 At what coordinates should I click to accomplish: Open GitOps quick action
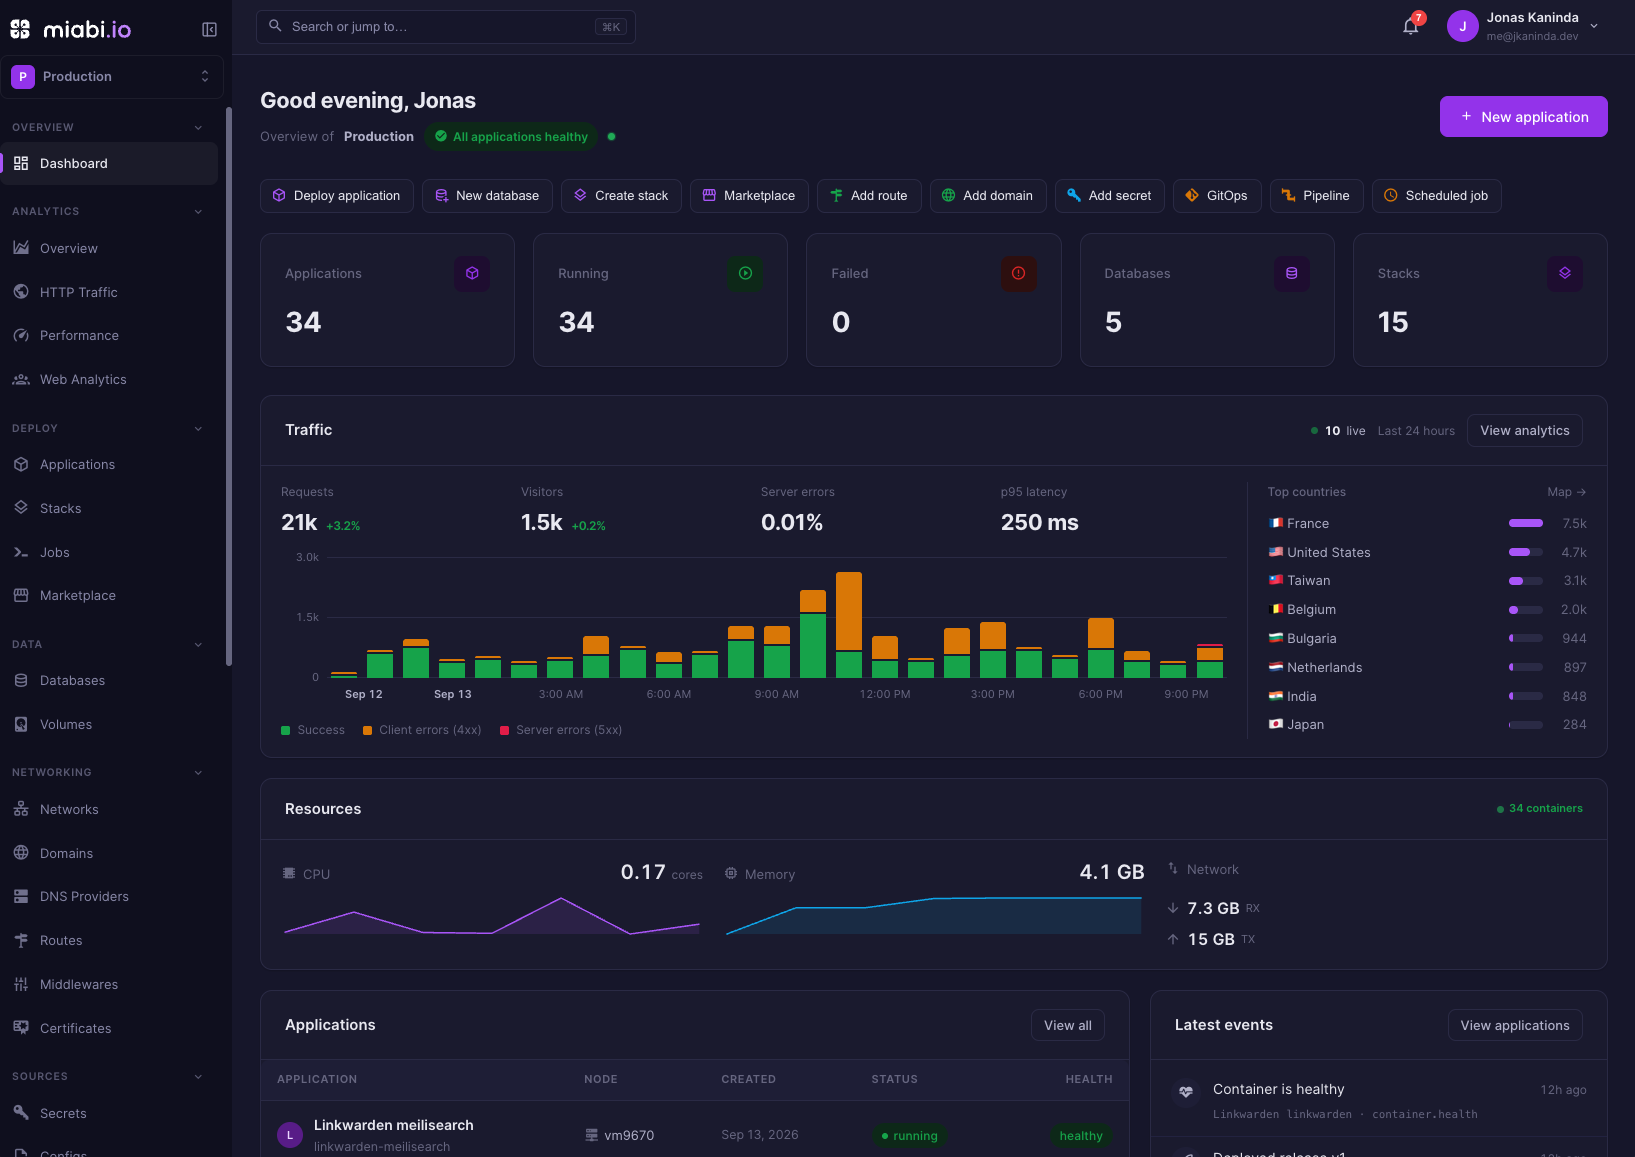(x=1217, y=196)
